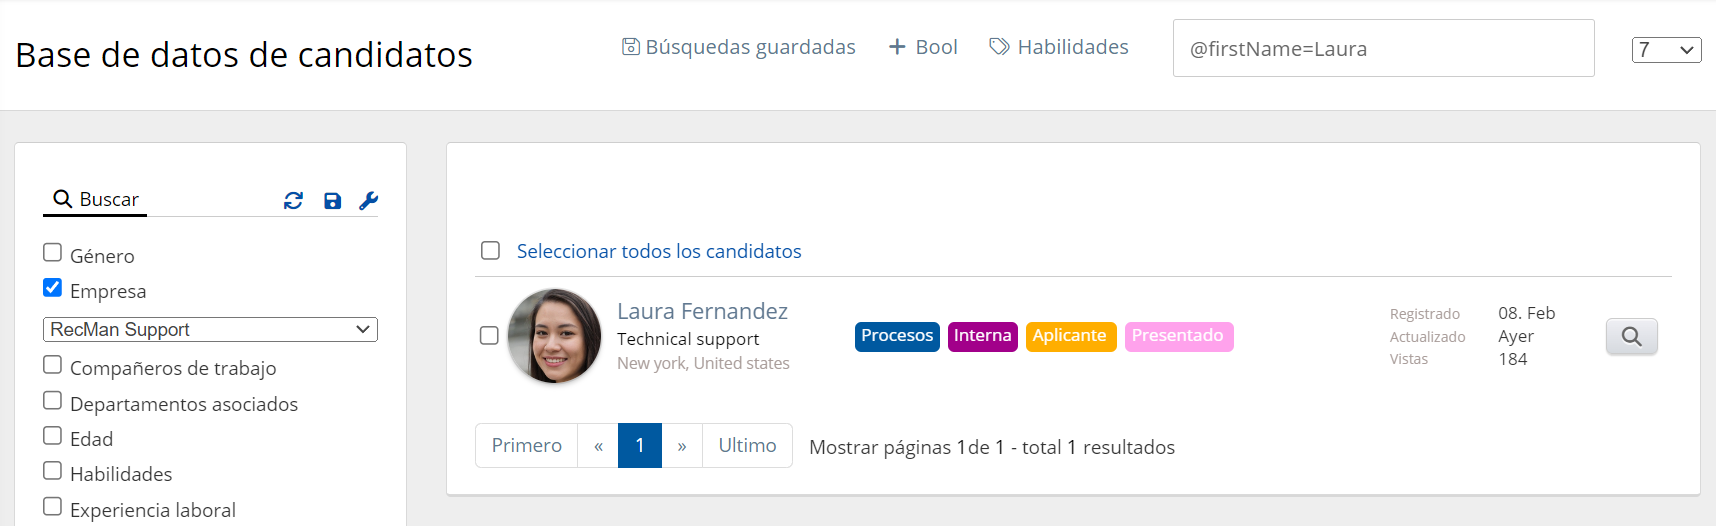The image size is (1716, 526).
Task: Open the RecMan Support company dropdown
Action: tap(210, 329)
